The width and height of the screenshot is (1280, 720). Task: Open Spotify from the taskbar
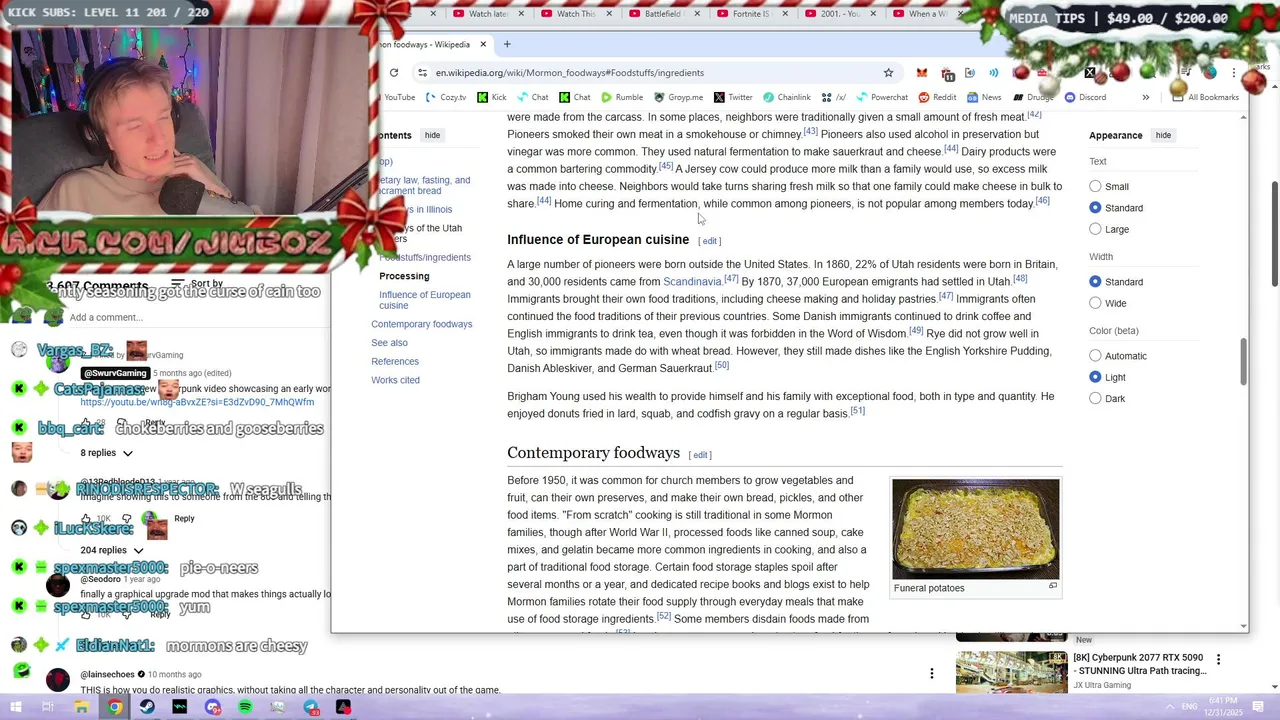pos(245,707)
